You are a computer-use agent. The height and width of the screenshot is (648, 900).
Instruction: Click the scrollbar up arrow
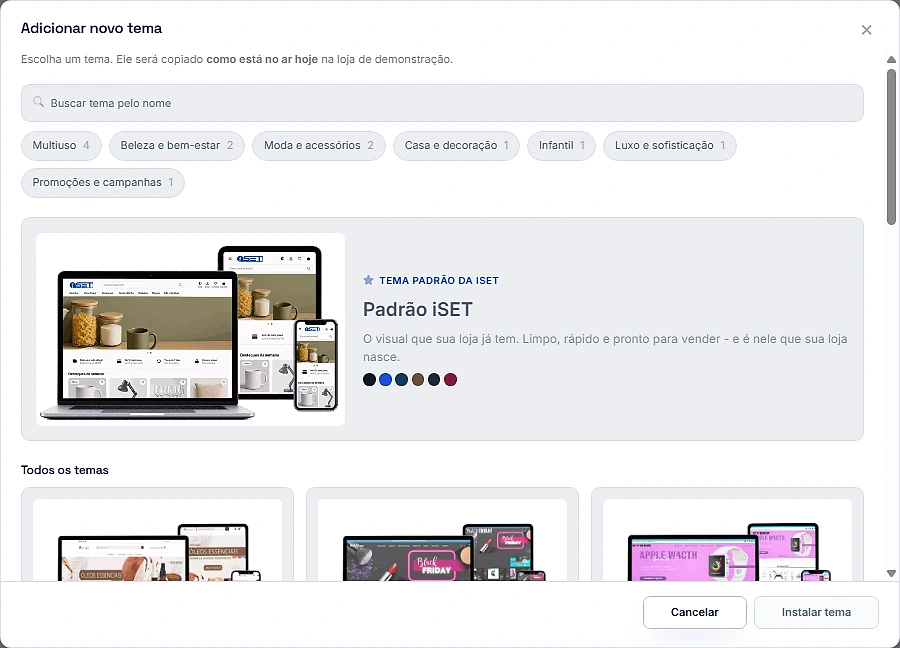coord(891,60)
